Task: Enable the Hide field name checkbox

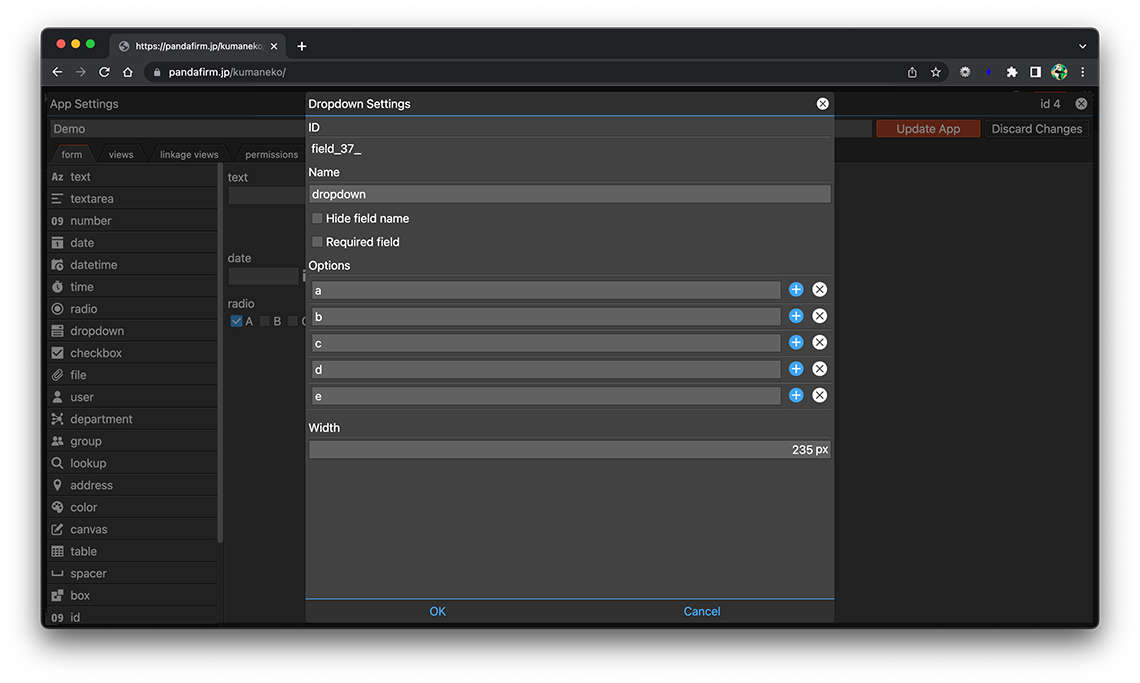Action: point(318,218)
